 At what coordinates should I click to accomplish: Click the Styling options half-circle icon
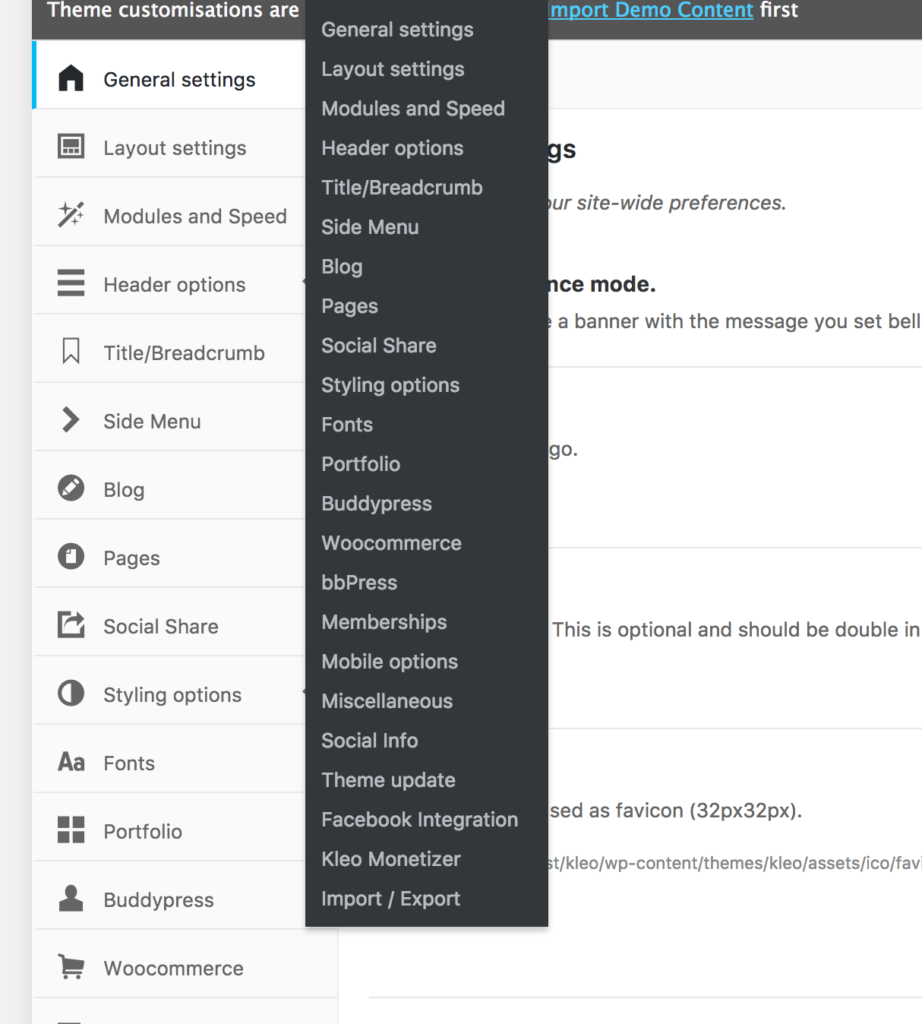tap(71, 693)
